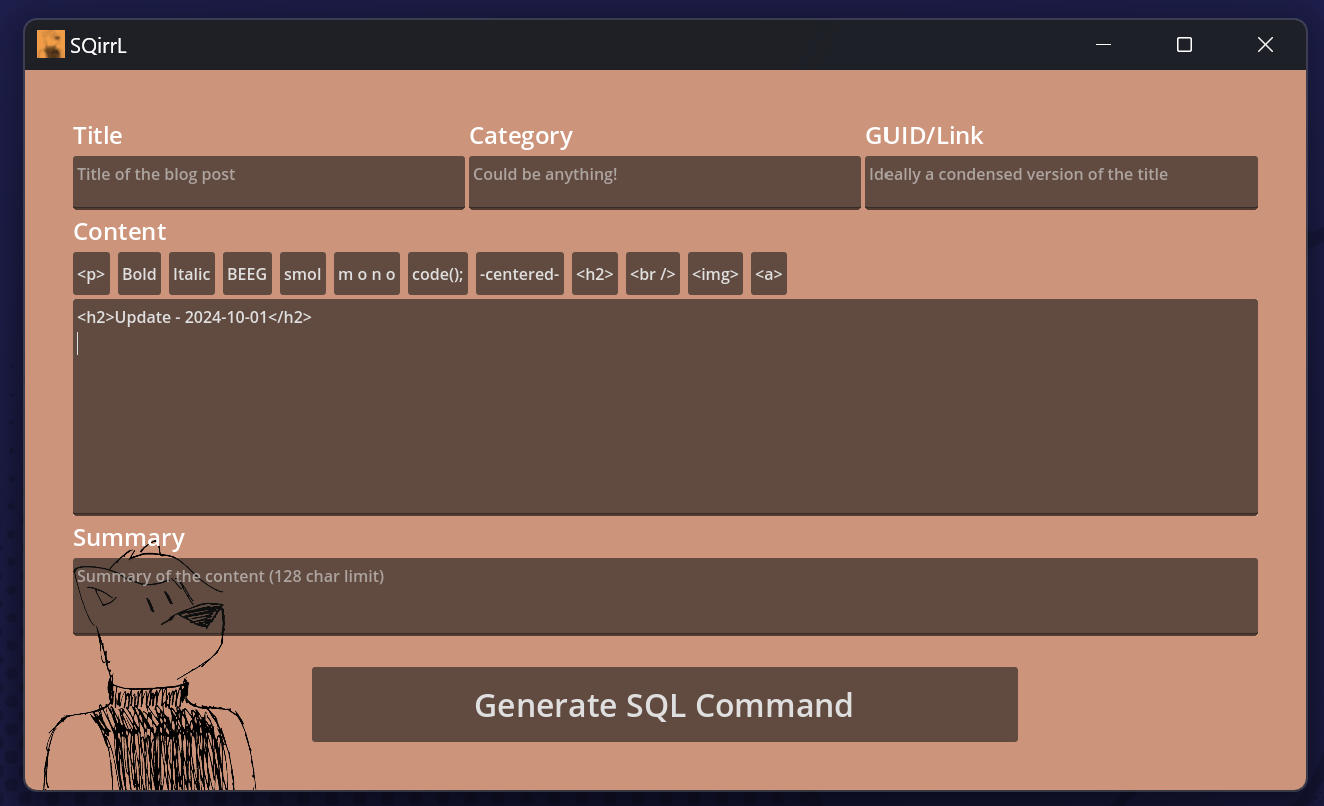Image resolution: width=1324 pixels, height=806 pixels.
Task: Apply -centered- alignment to the content
Action: point(519,273)
